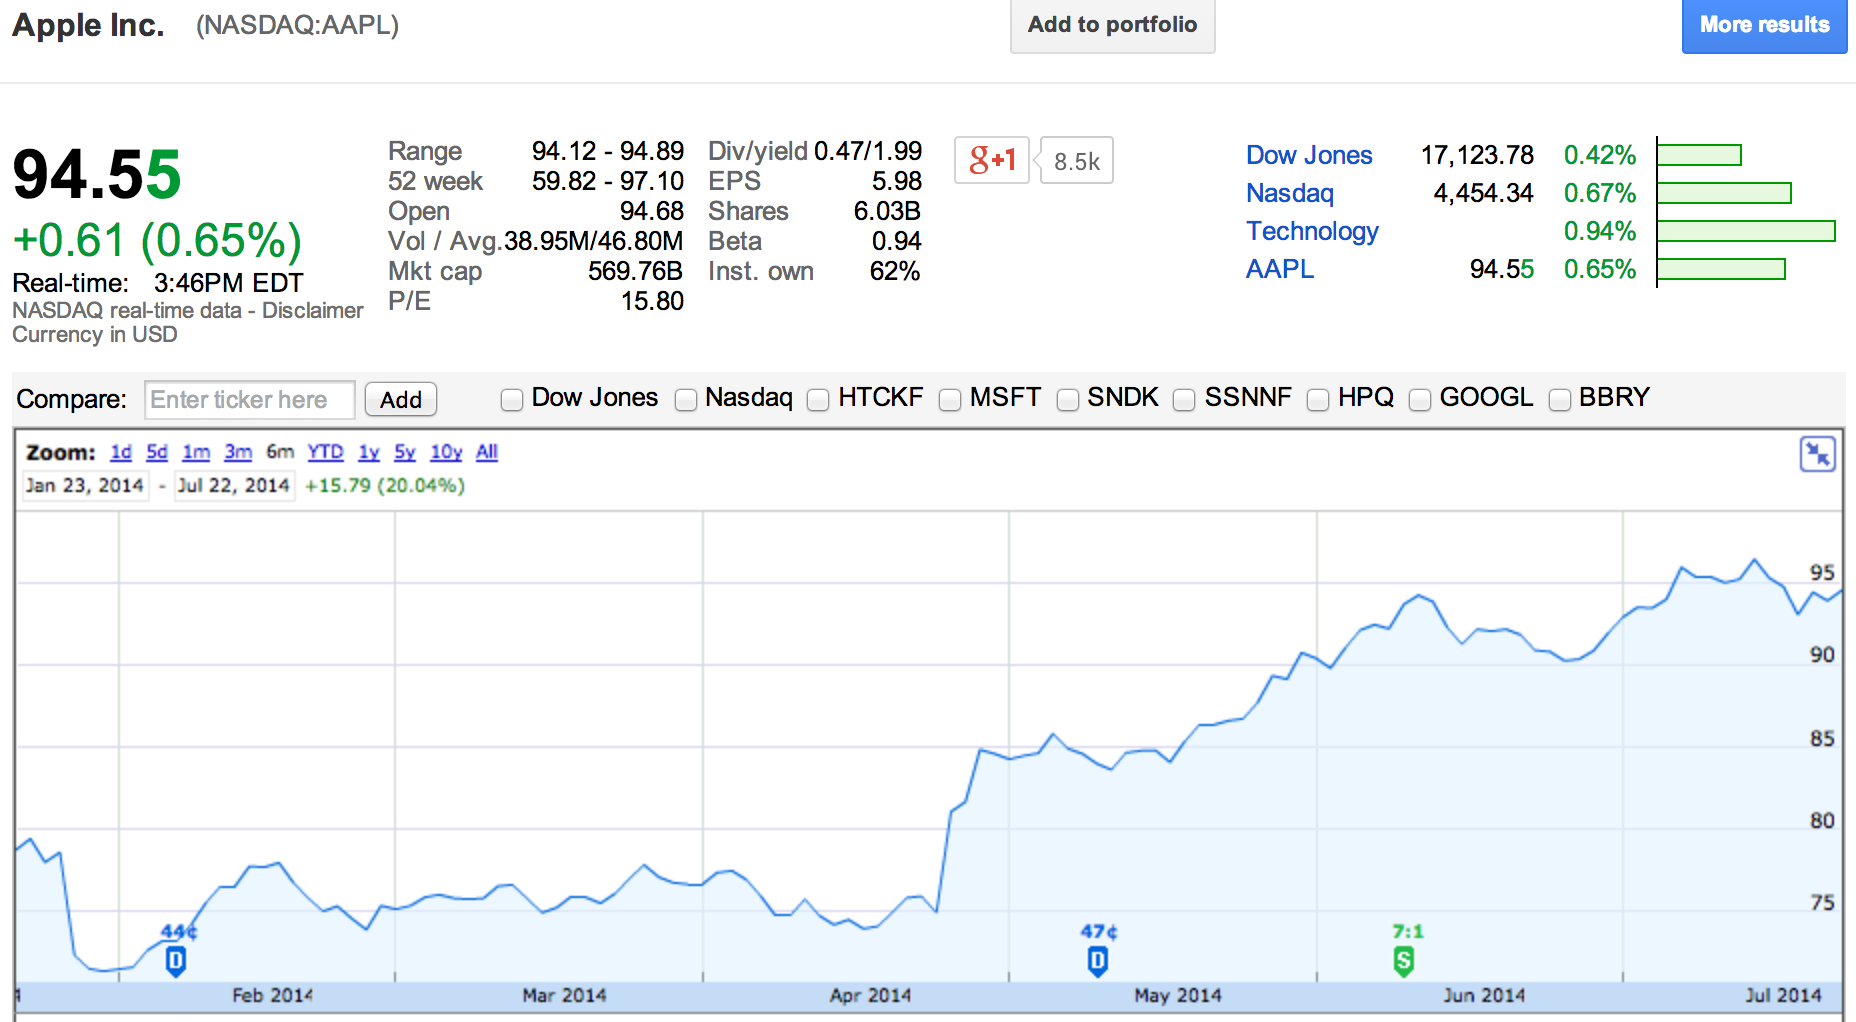Image resolution: width=1856 pixels, height=1022 pixels.
Task: Click the Apple Inc. company title
Action: (88, 25)
